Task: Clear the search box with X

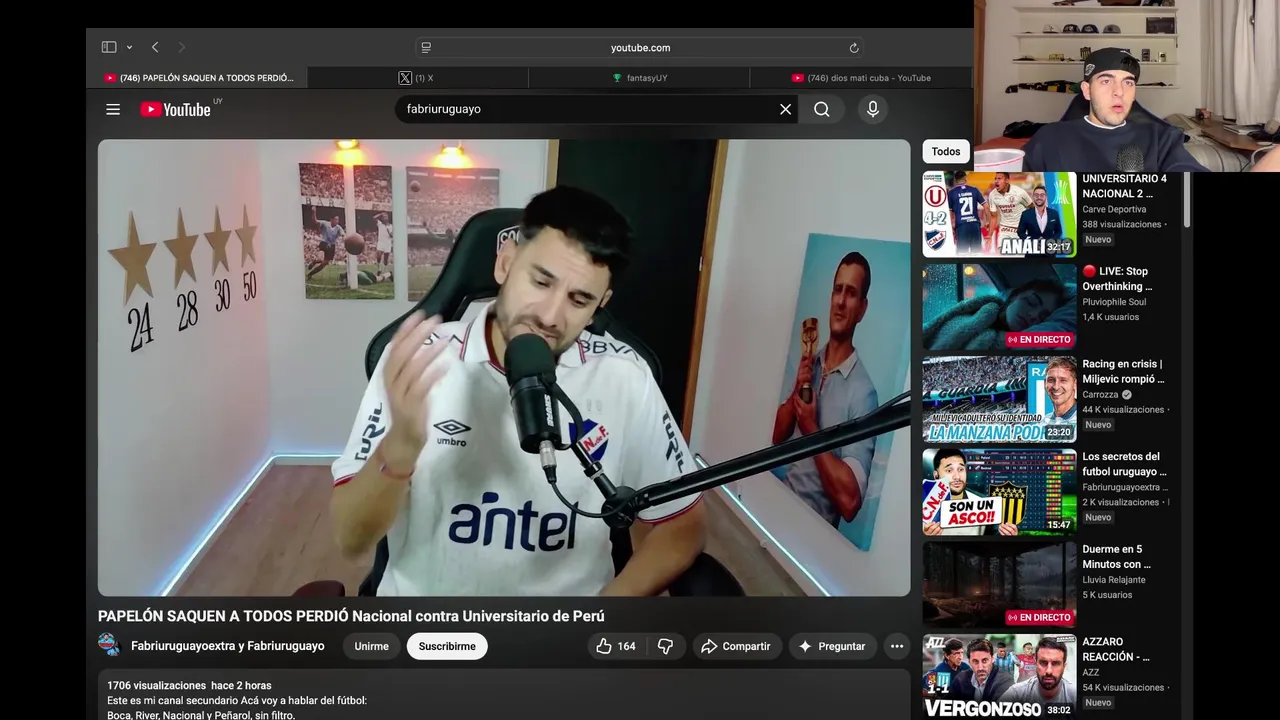Action: tap(786, 109)
